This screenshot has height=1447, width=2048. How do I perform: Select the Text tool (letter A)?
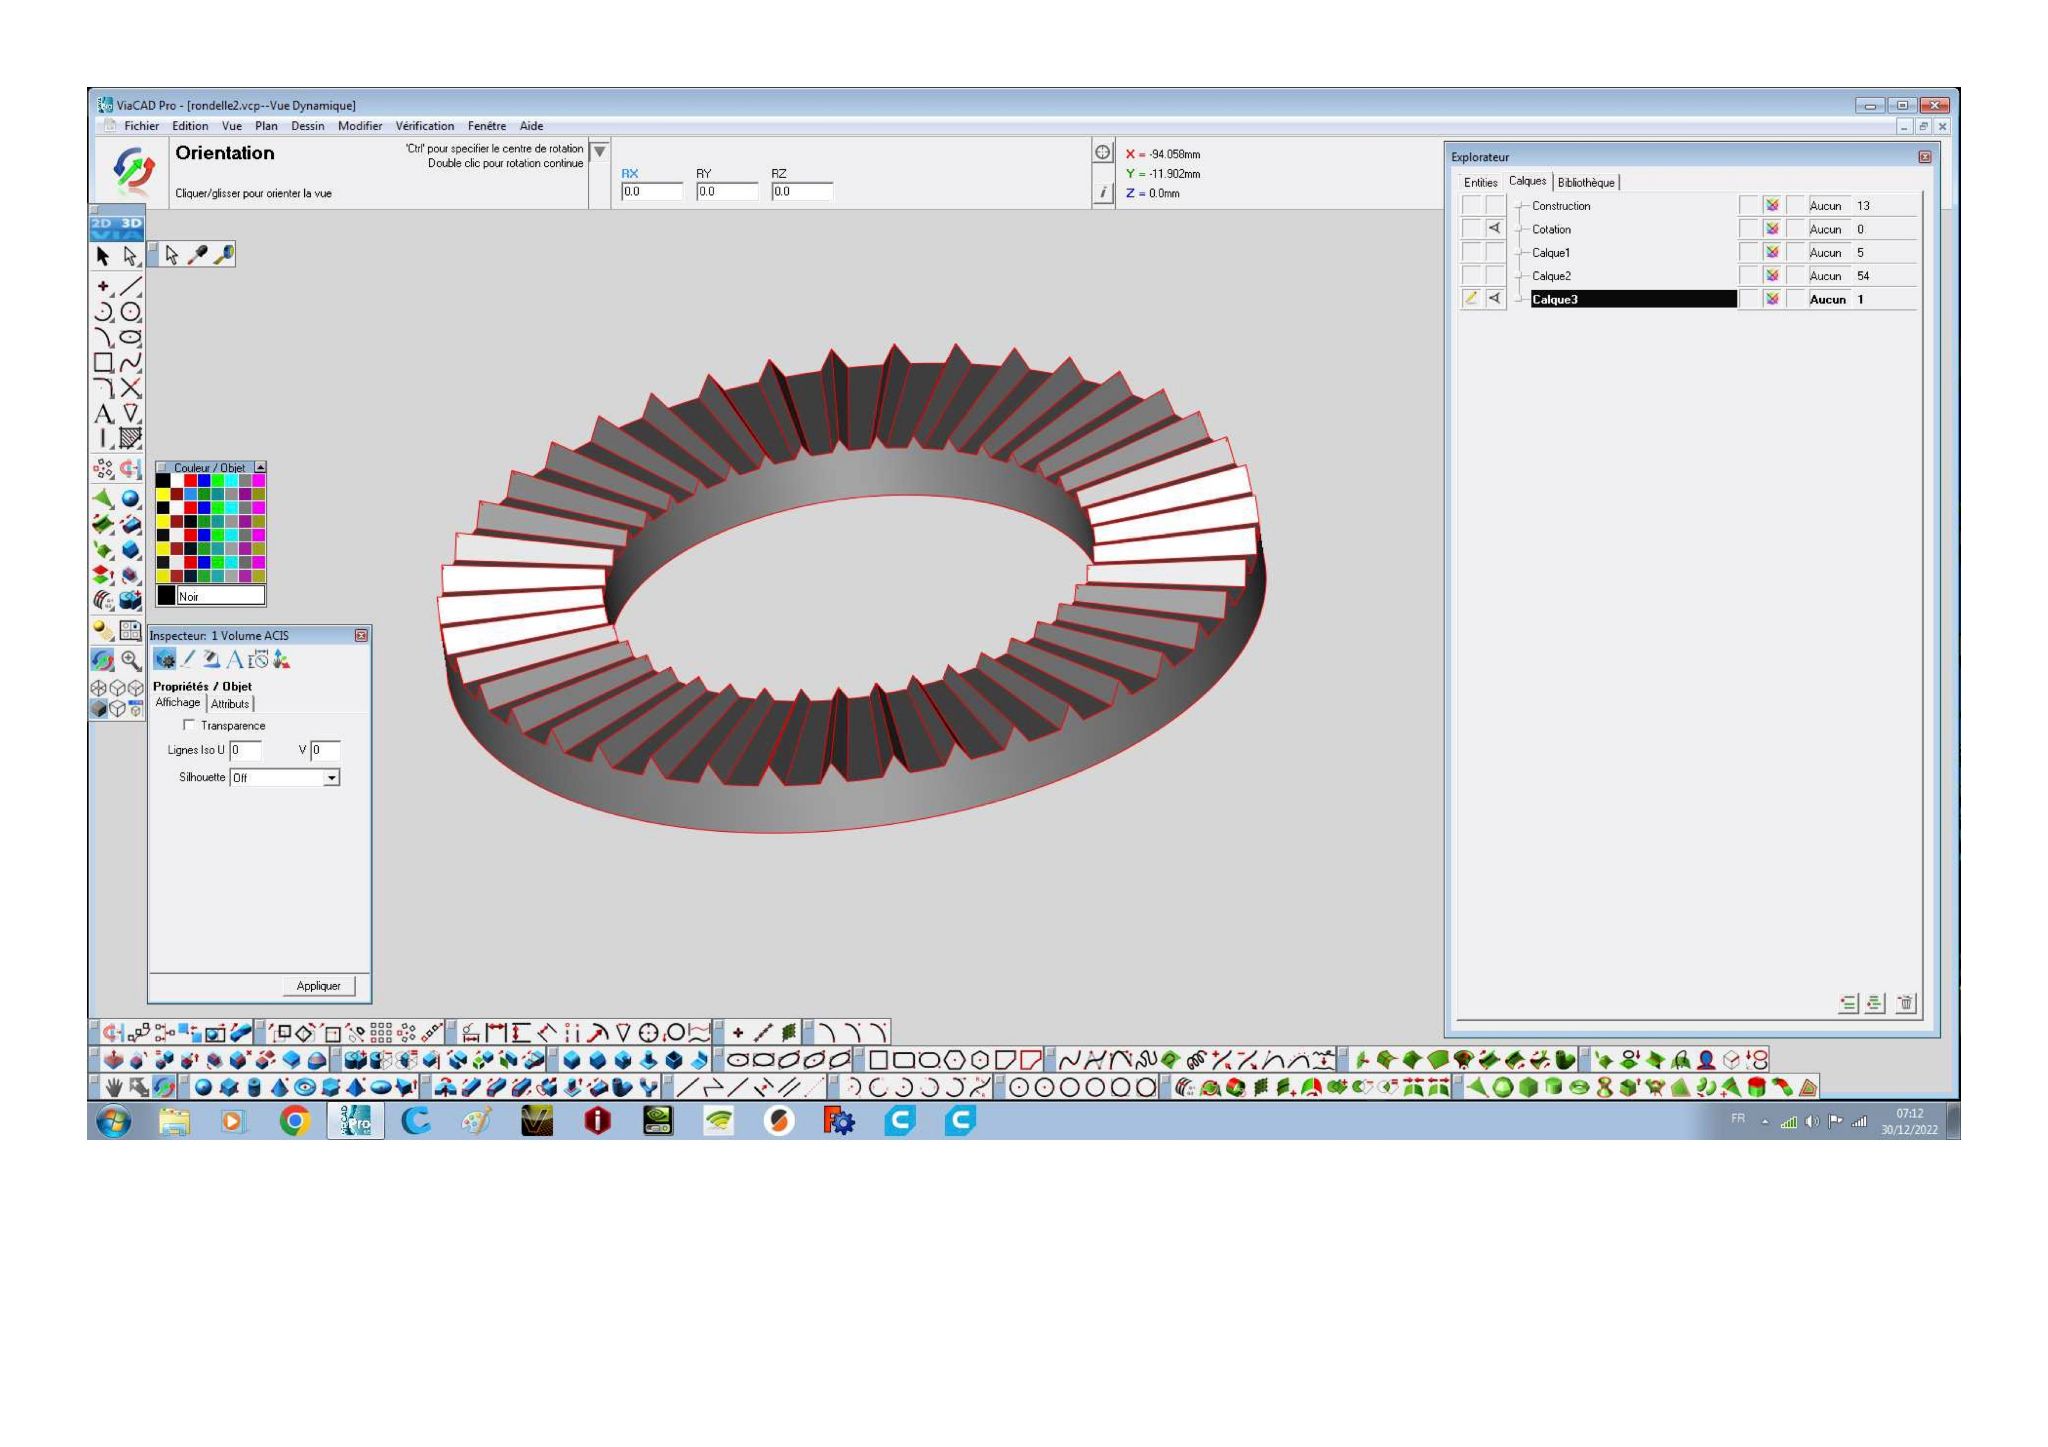click(103, 413)
